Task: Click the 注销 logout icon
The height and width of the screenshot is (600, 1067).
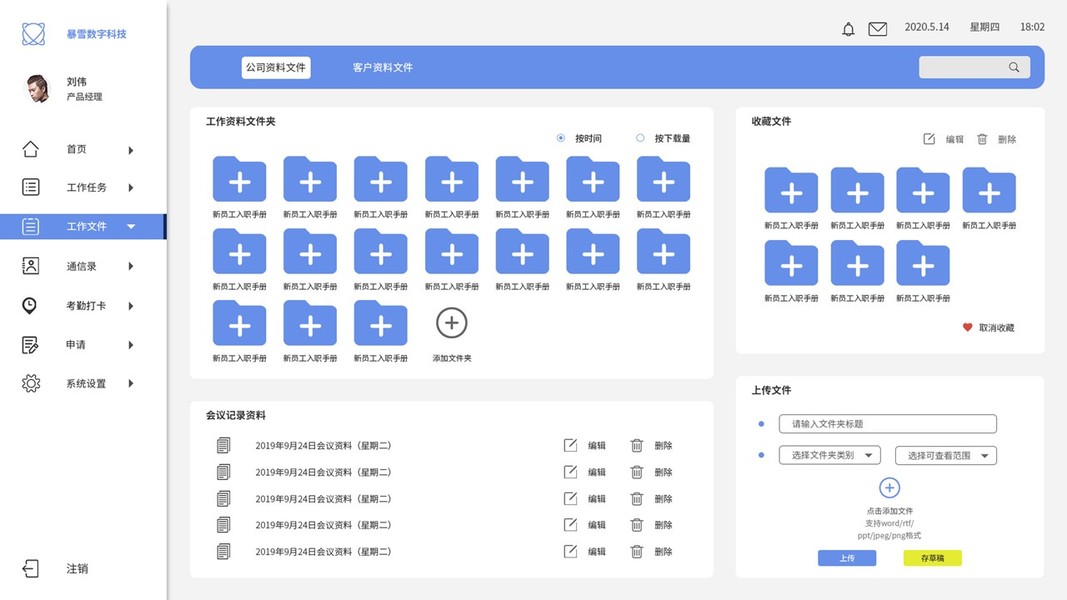Action: pos(31,569)
